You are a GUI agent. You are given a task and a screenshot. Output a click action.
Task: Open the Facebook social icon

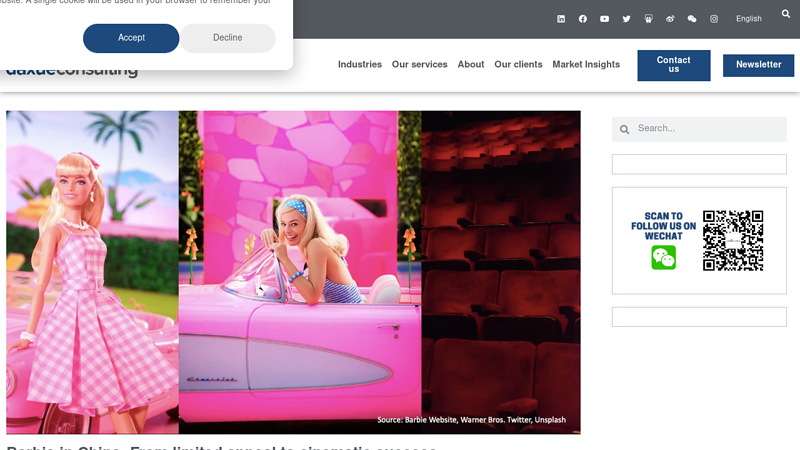click(x=583, y=19)
